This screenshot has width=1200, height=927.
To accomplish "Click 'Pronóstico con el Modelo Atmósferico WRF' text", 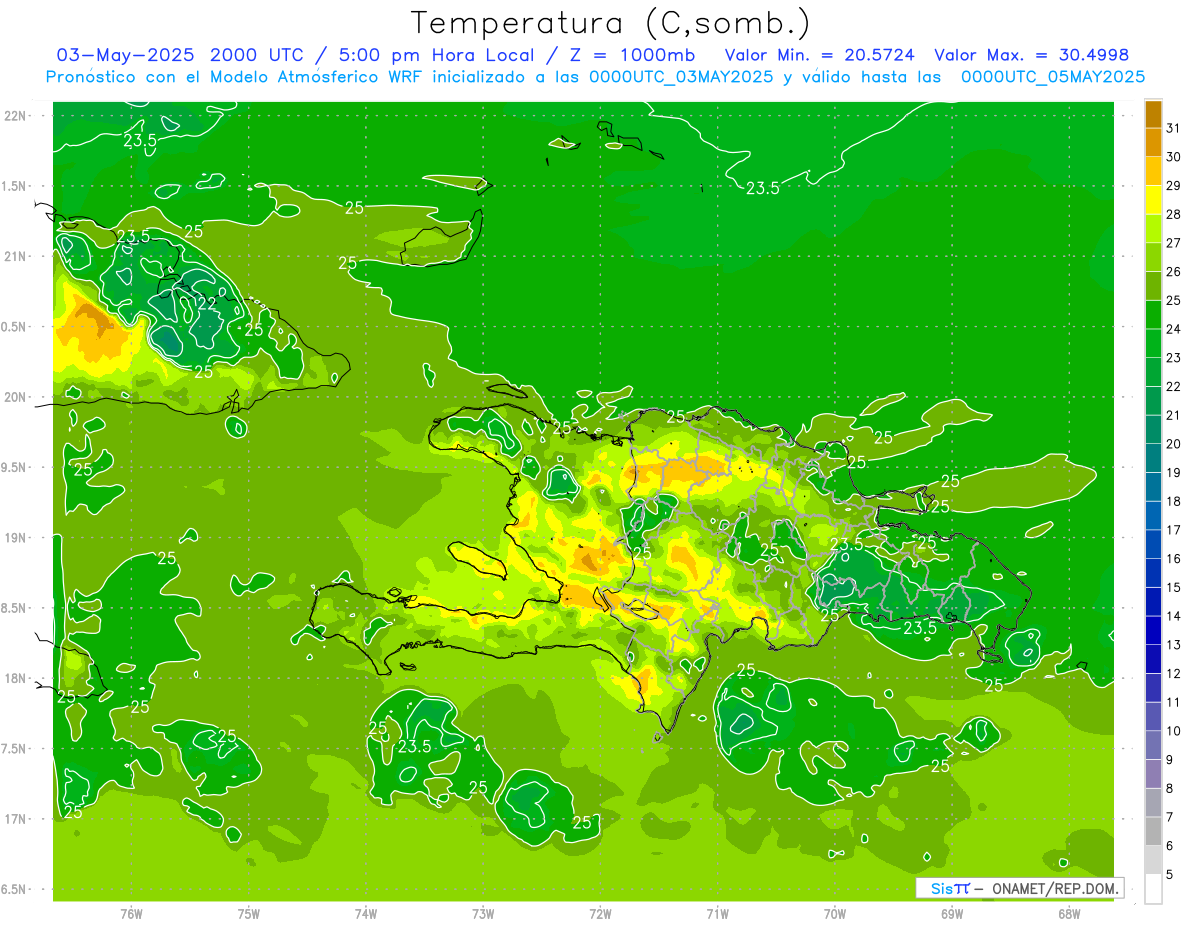I will click(x=236, y=76).
